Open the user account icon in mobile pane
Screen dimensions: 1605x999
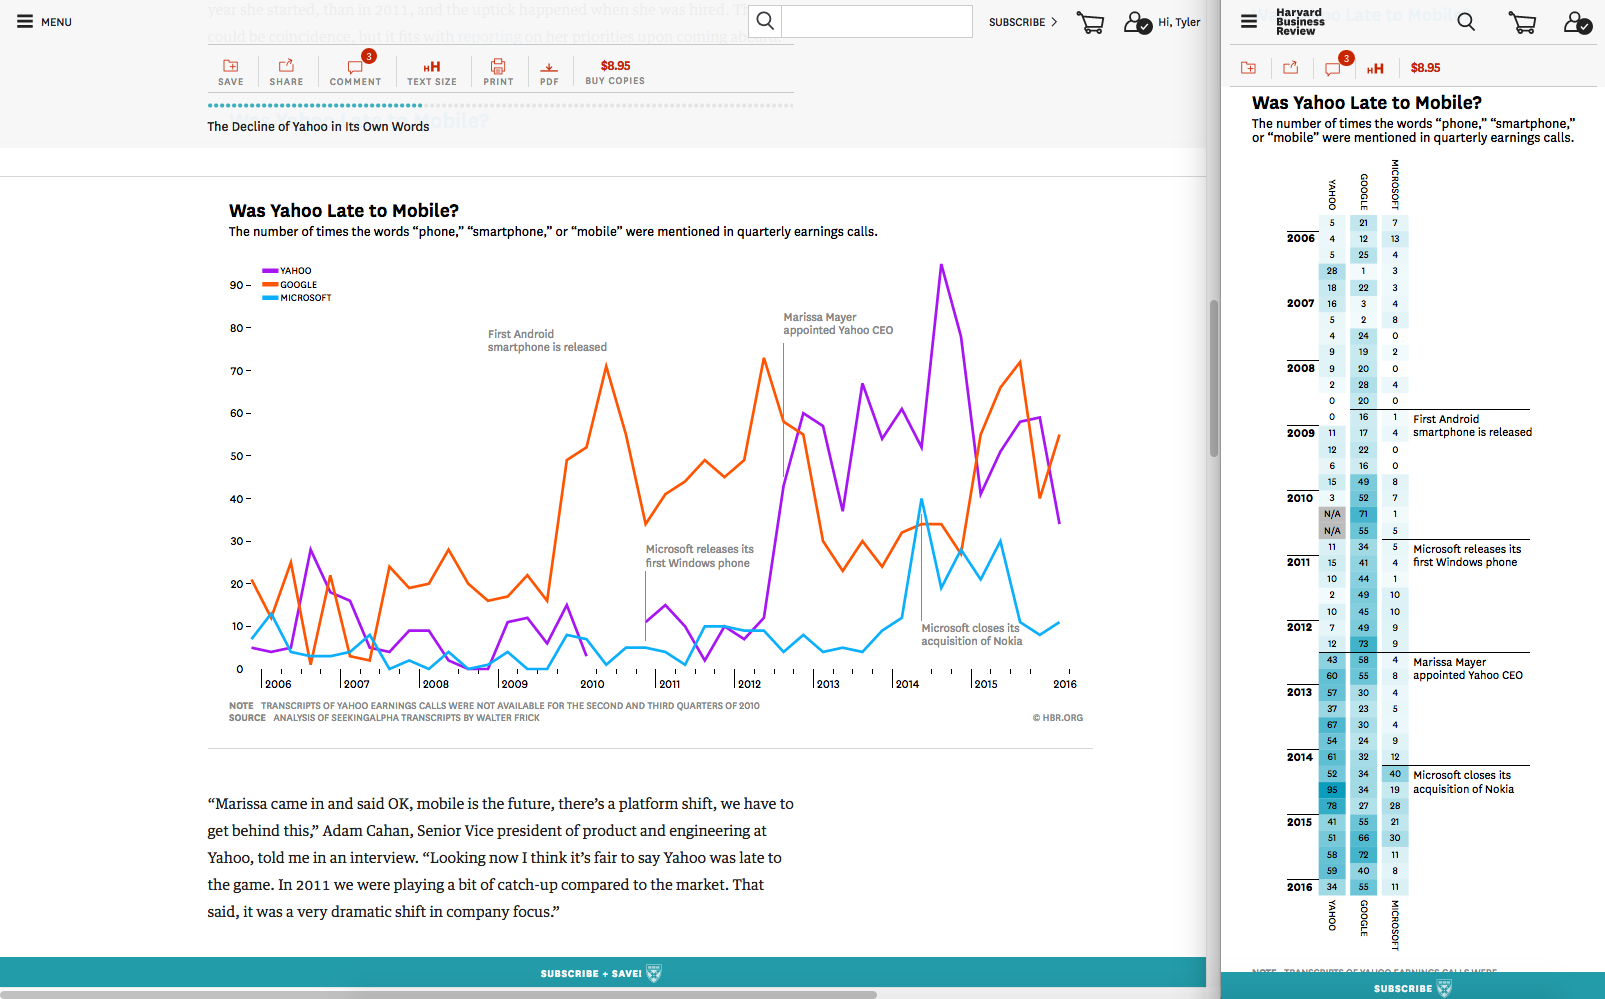1577,22
